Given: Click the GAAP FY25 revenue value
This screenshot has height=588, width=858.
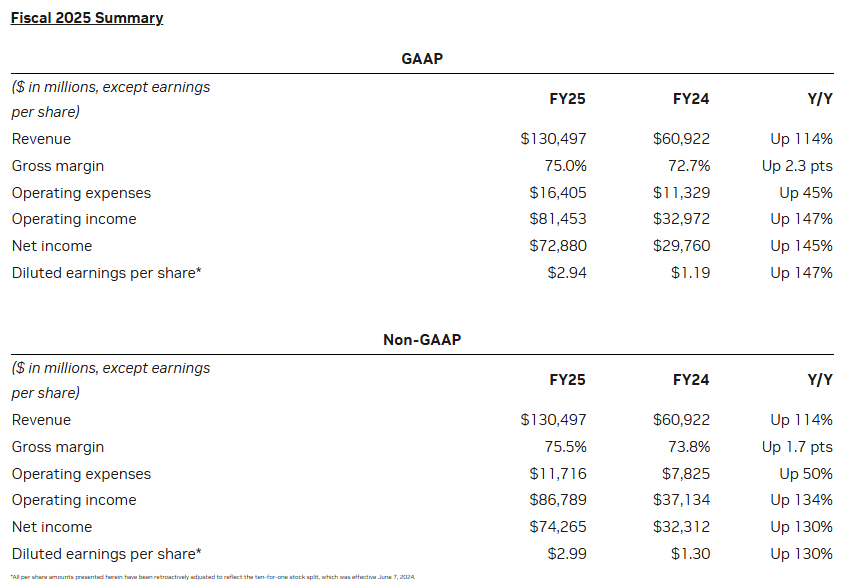Looking at the screenshot, I should tap(553, 139).
